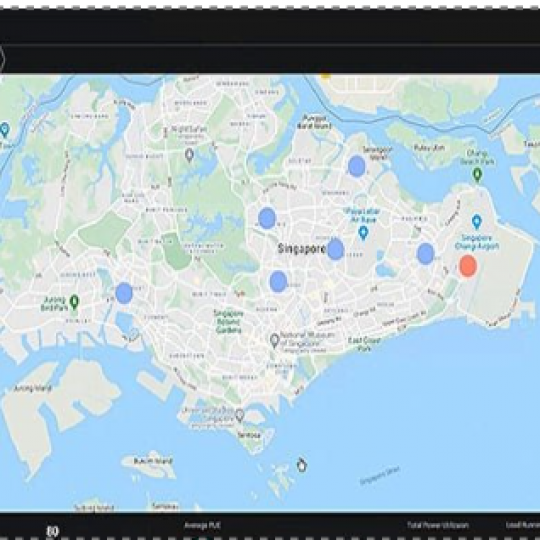Select the blue marker nearest Jurong Bird Park
The width and height of the screenshot is (540, 540).
[x=124, y=293]
